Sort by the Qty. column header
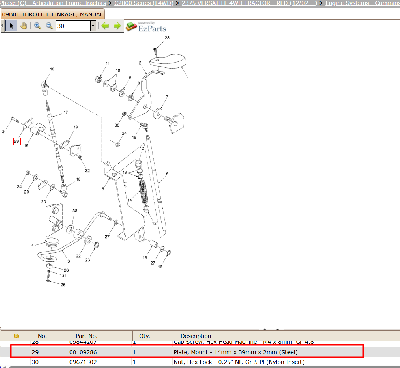The width and height of the screenshot is (400, 368). pos(144,336)
